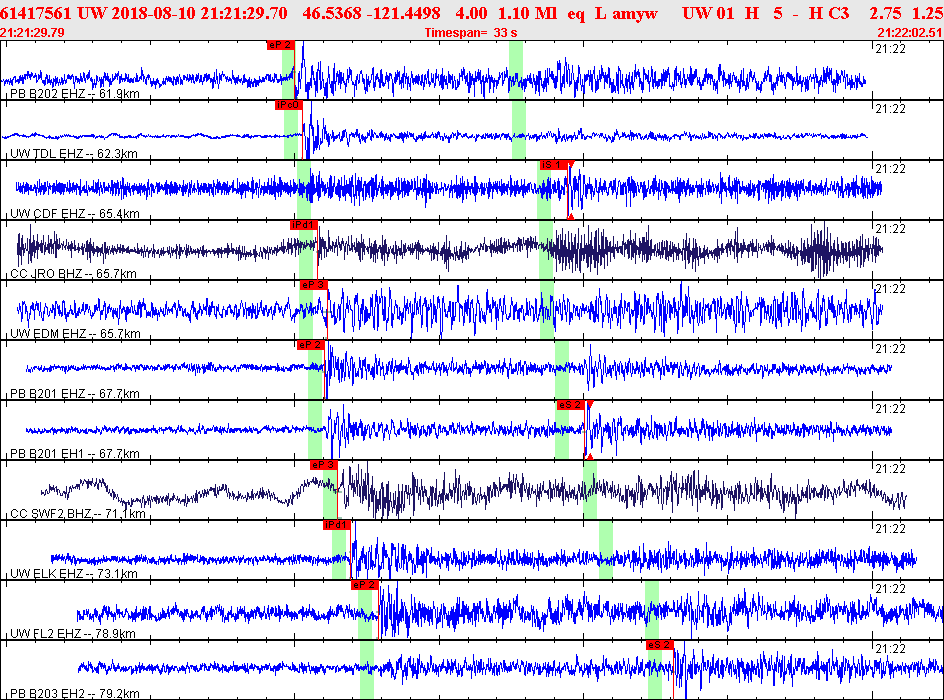
Task: Click the 'Timespan= 33 s' text
Action: 471,33
